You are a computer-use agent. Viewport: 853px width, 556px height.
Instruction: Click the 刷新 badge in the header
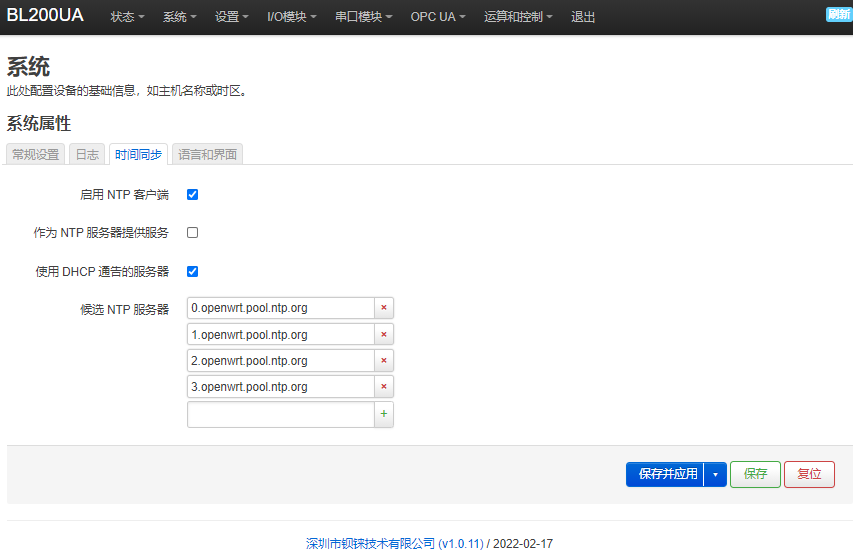[x=839, y=15]
